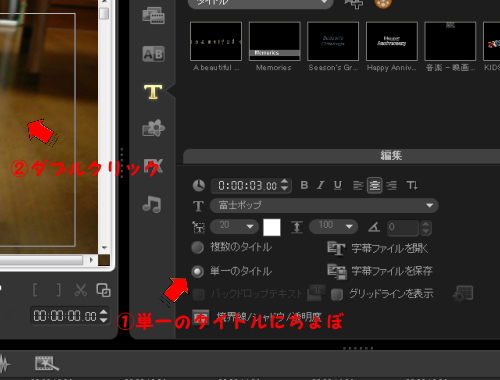The width and height of the screenshot is (500, 380).
Task: Toggle Bold text formatting
Action: (304, 185)
